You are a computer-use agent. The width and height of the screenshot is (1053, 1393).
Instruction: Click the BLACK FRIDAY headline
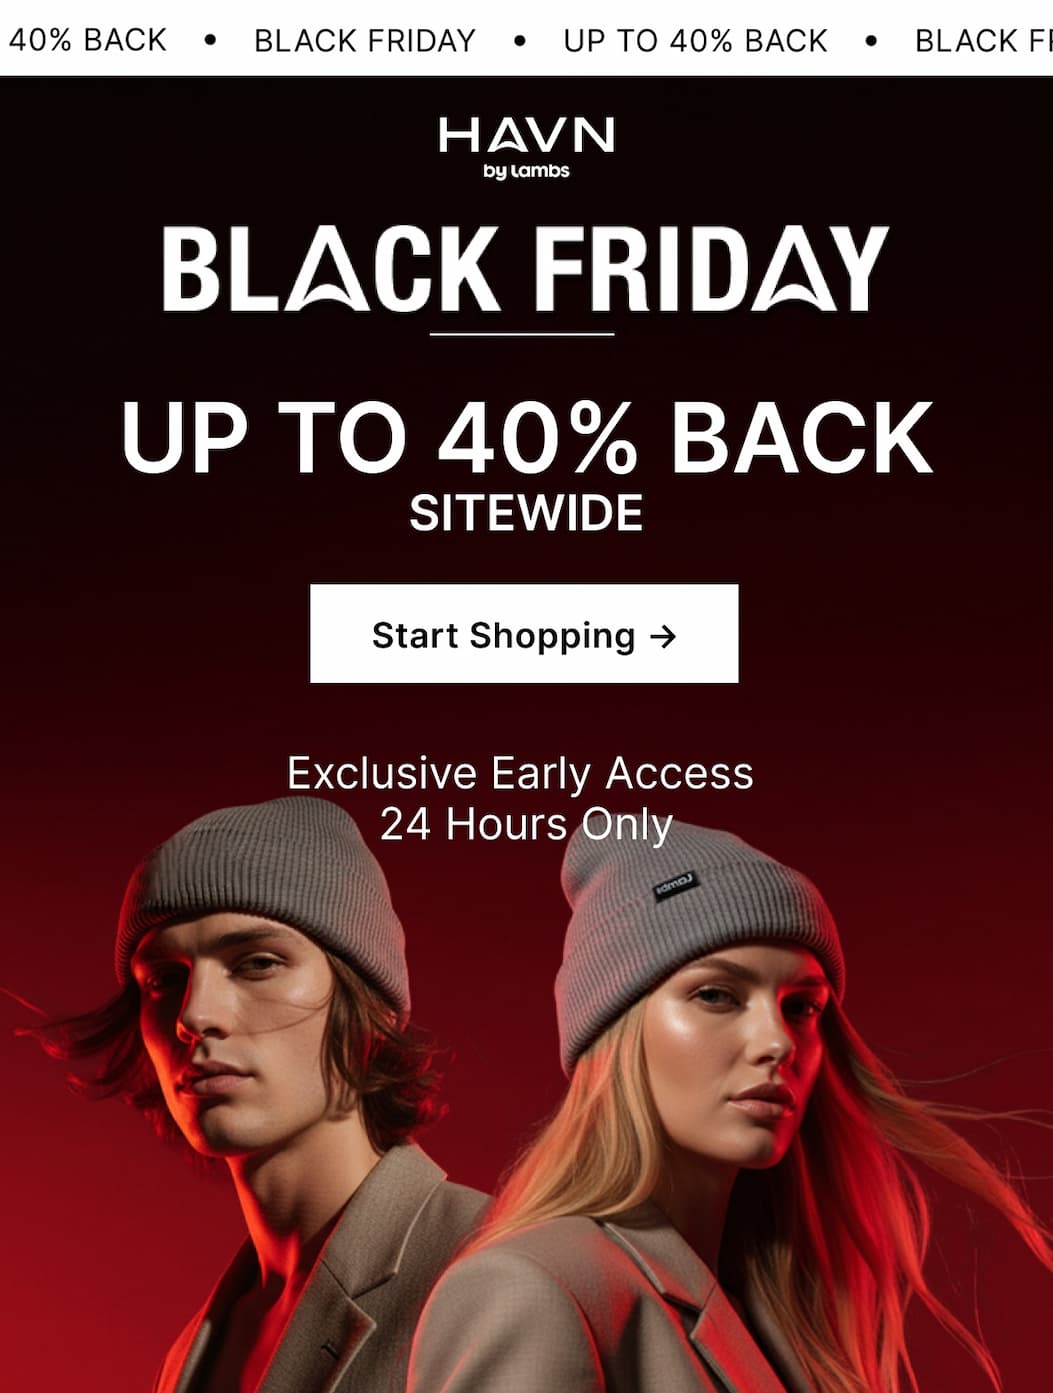tap(526, 269)
